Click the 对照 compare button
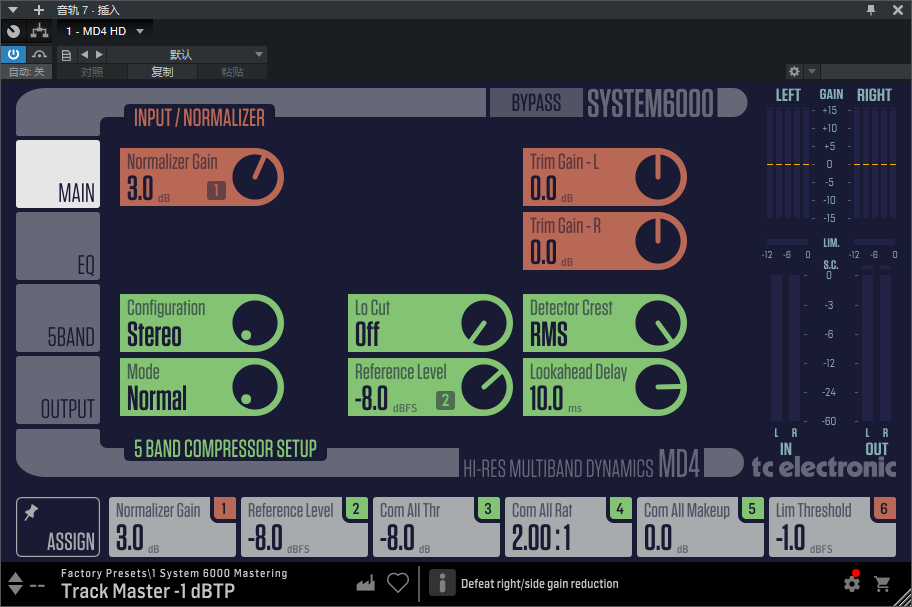The height and width of the screenshot is (607, 912). click(92, 72)
